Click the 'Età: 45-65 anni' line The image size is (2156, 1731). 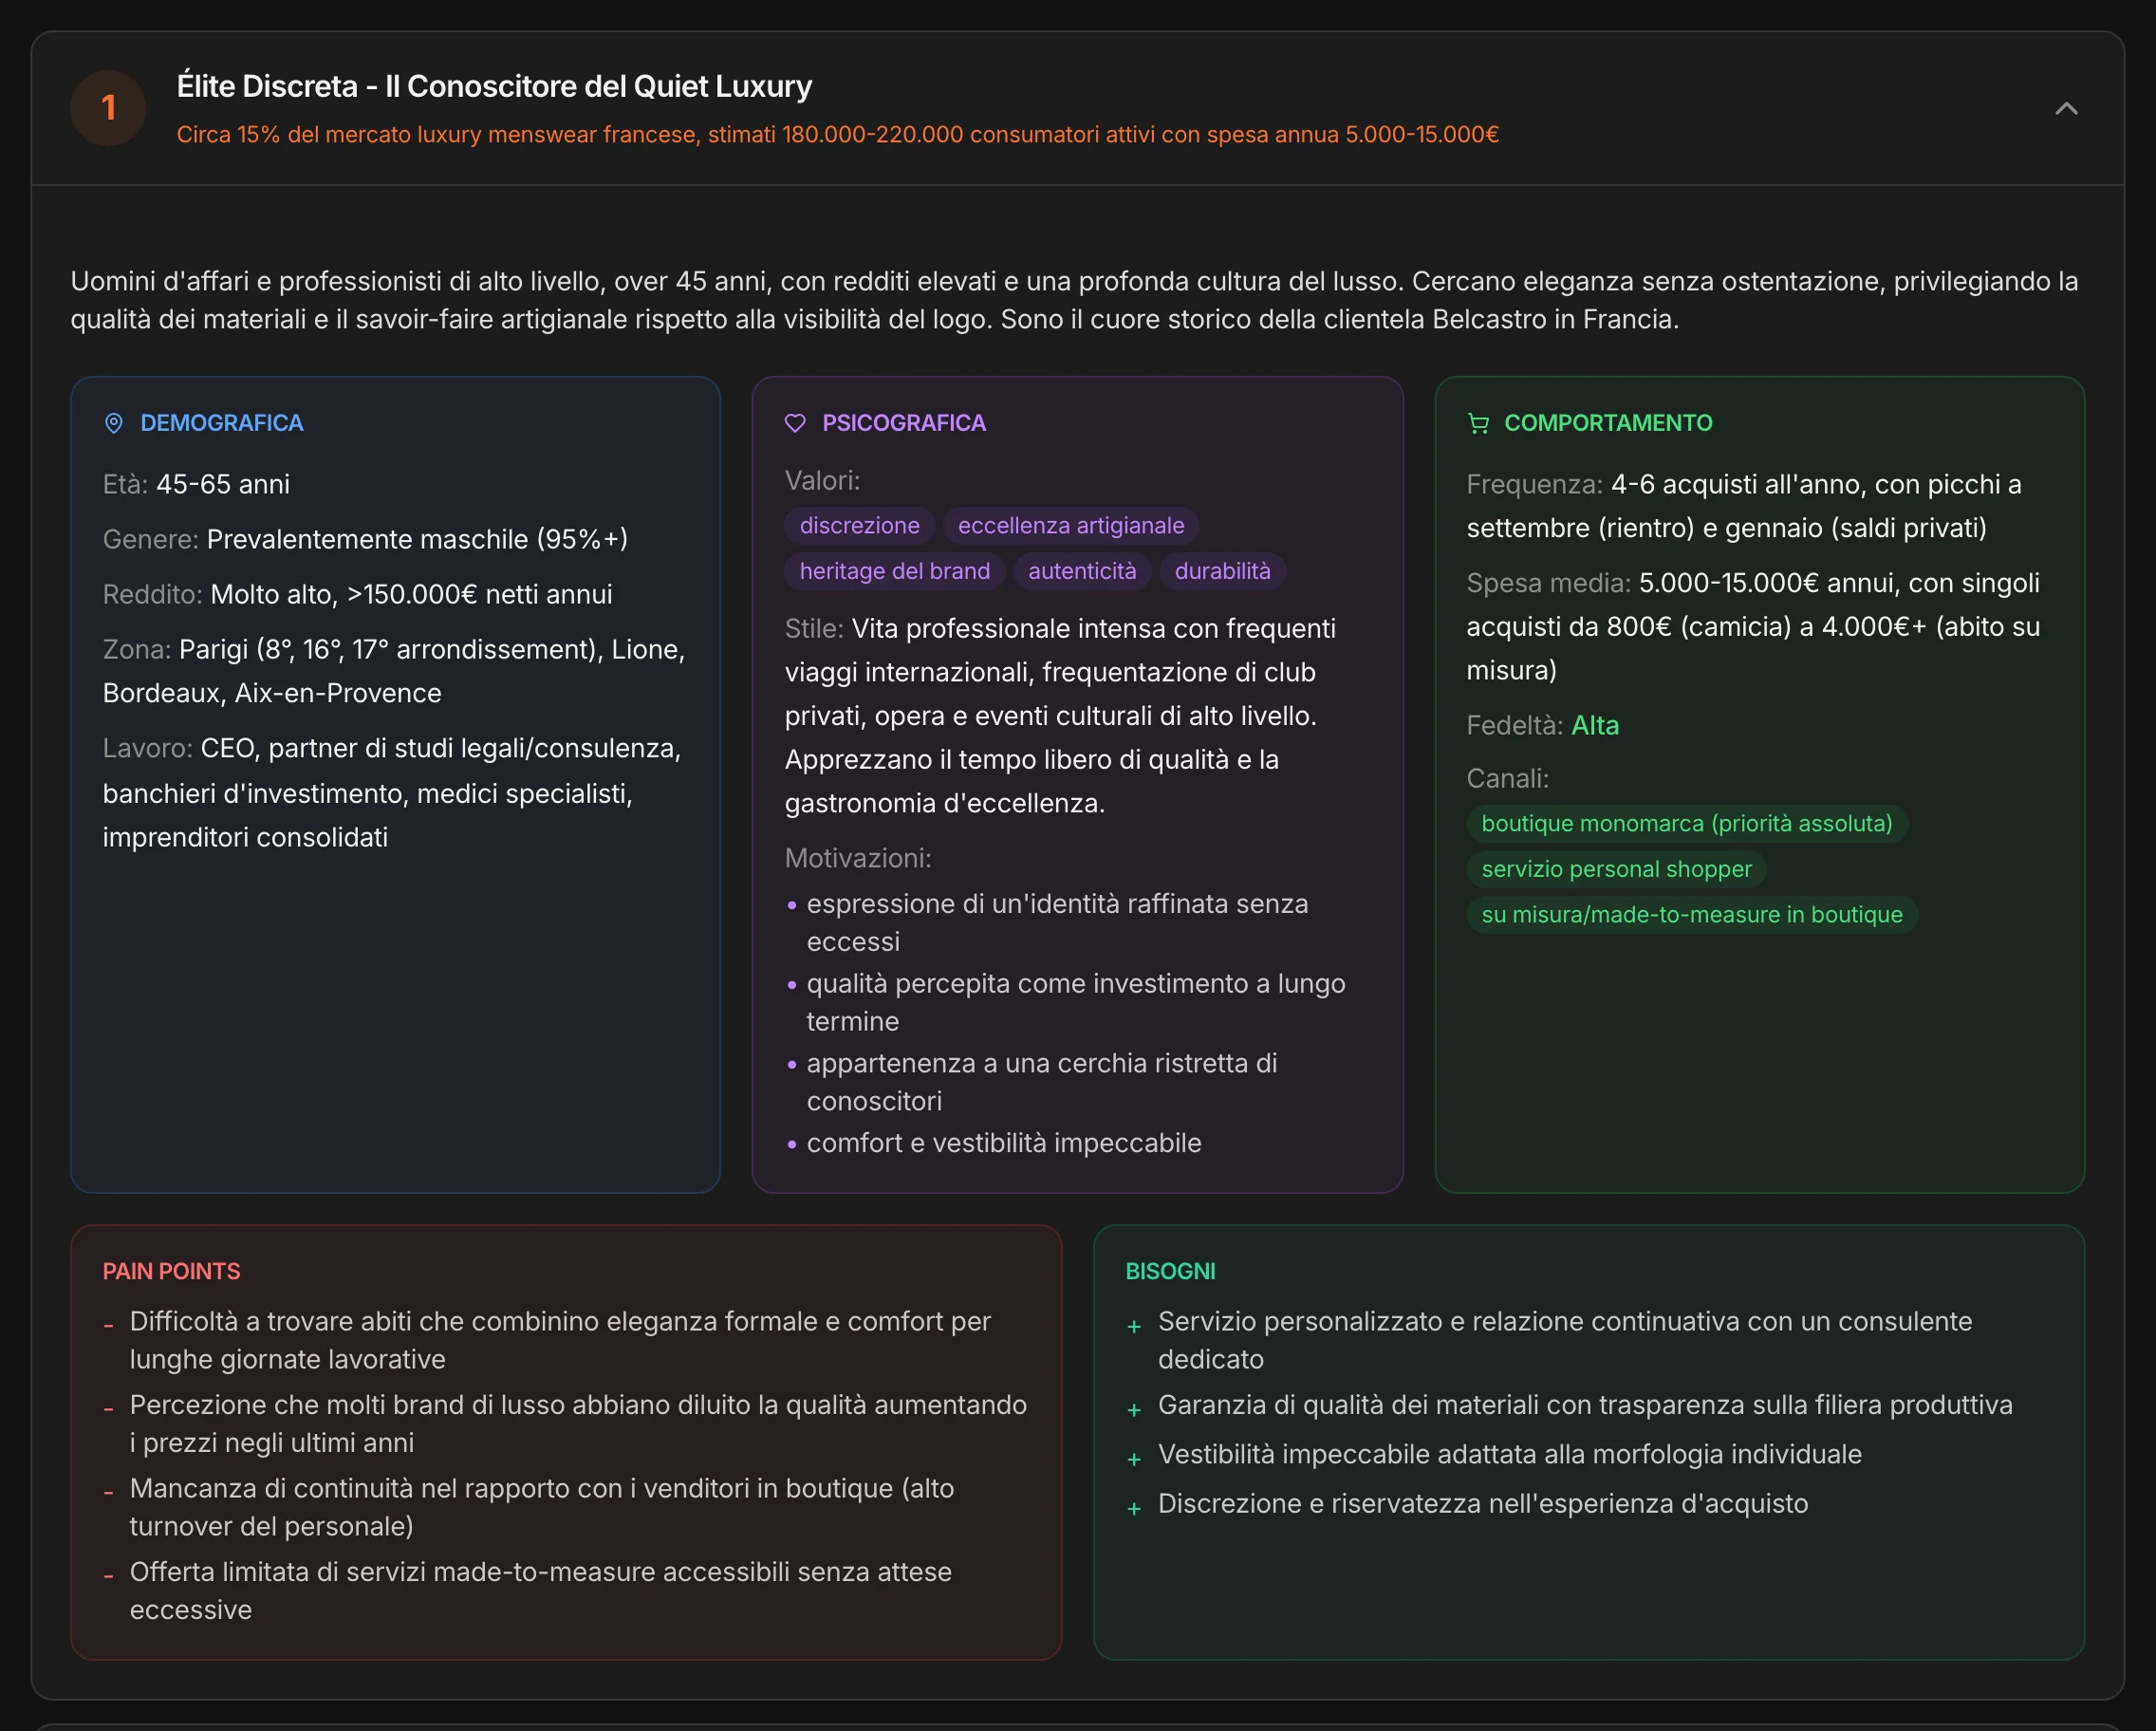pos(196,484)
